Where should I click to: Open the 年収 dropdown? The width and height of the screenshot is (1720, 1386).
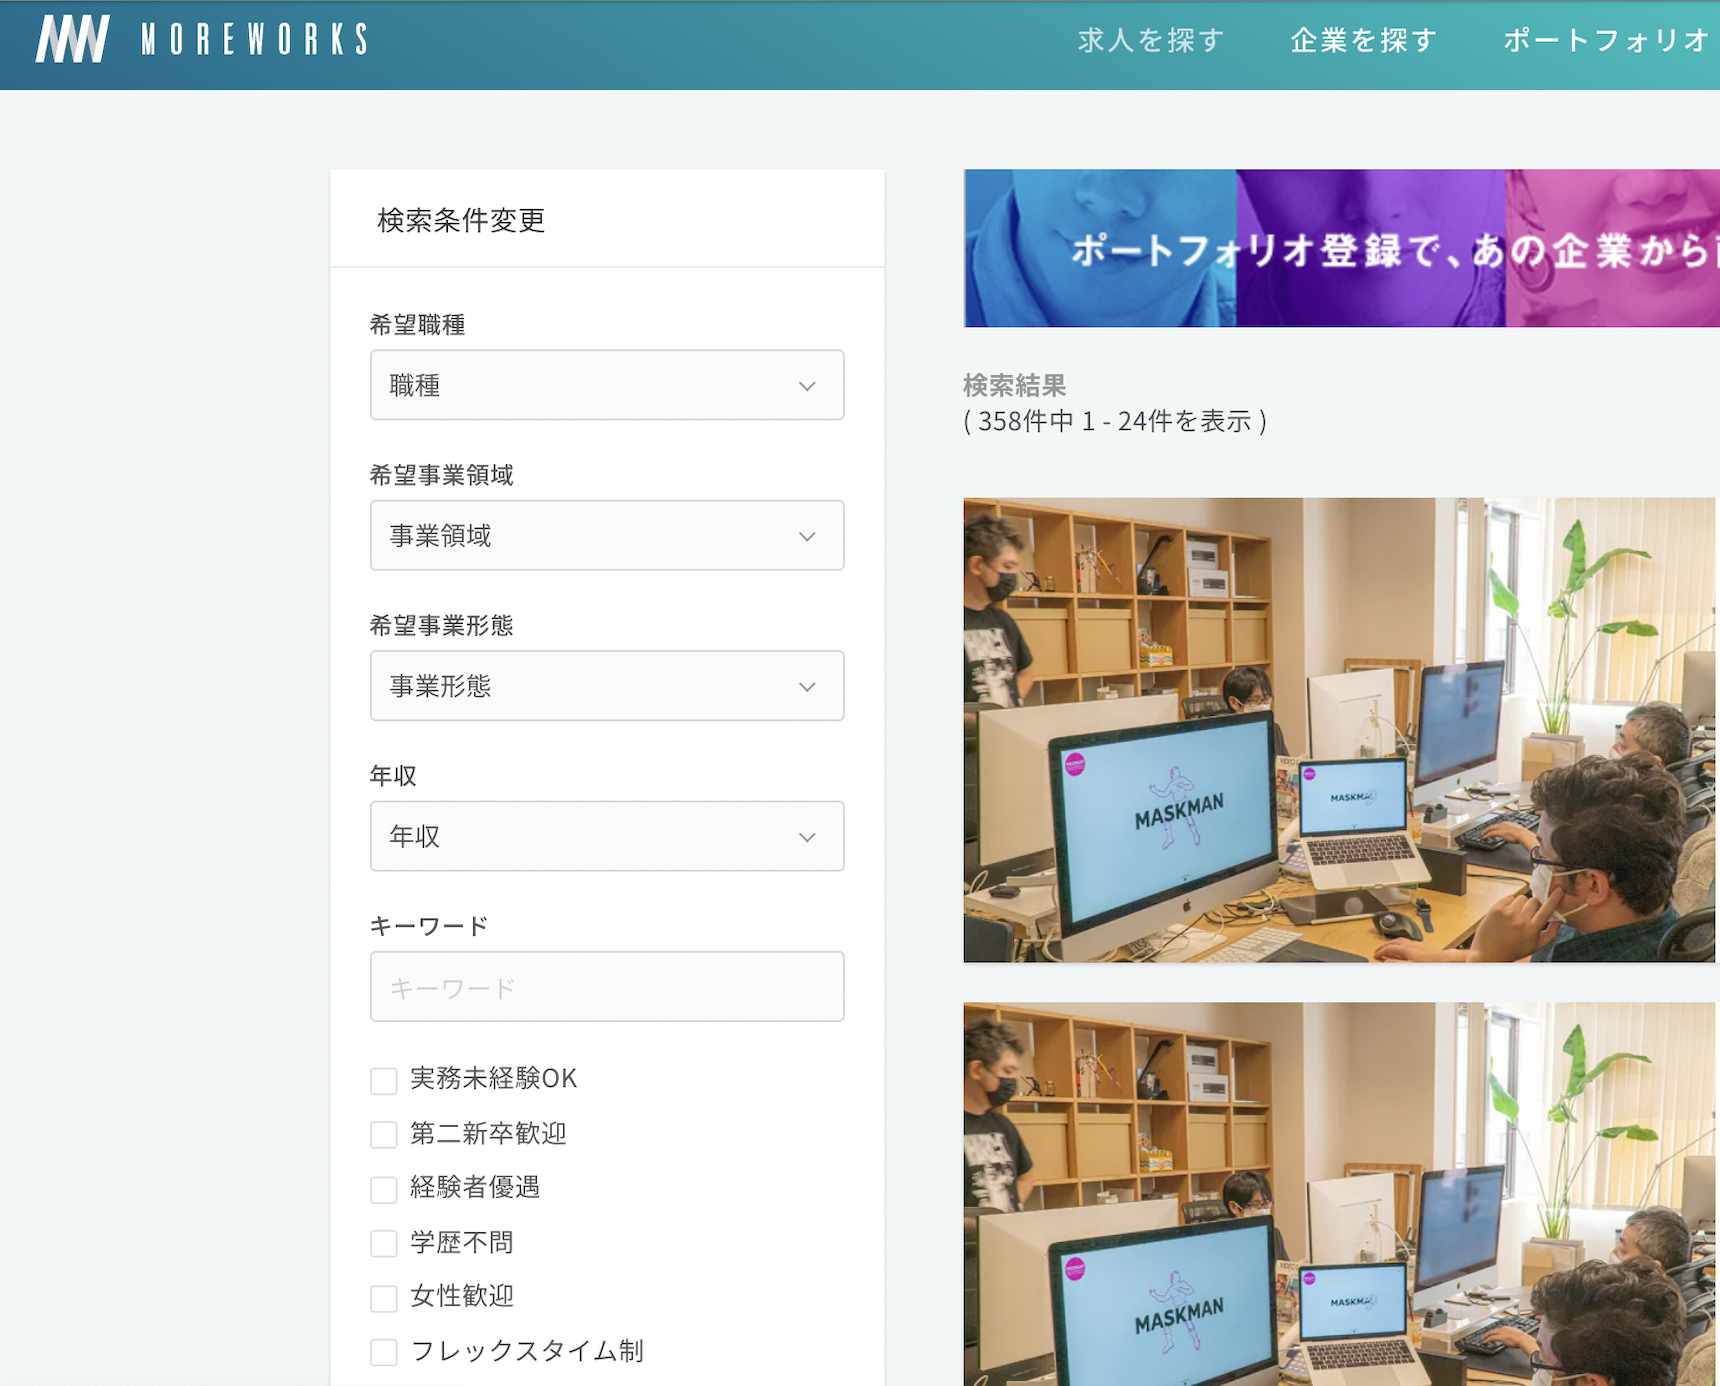click(607, 836)
